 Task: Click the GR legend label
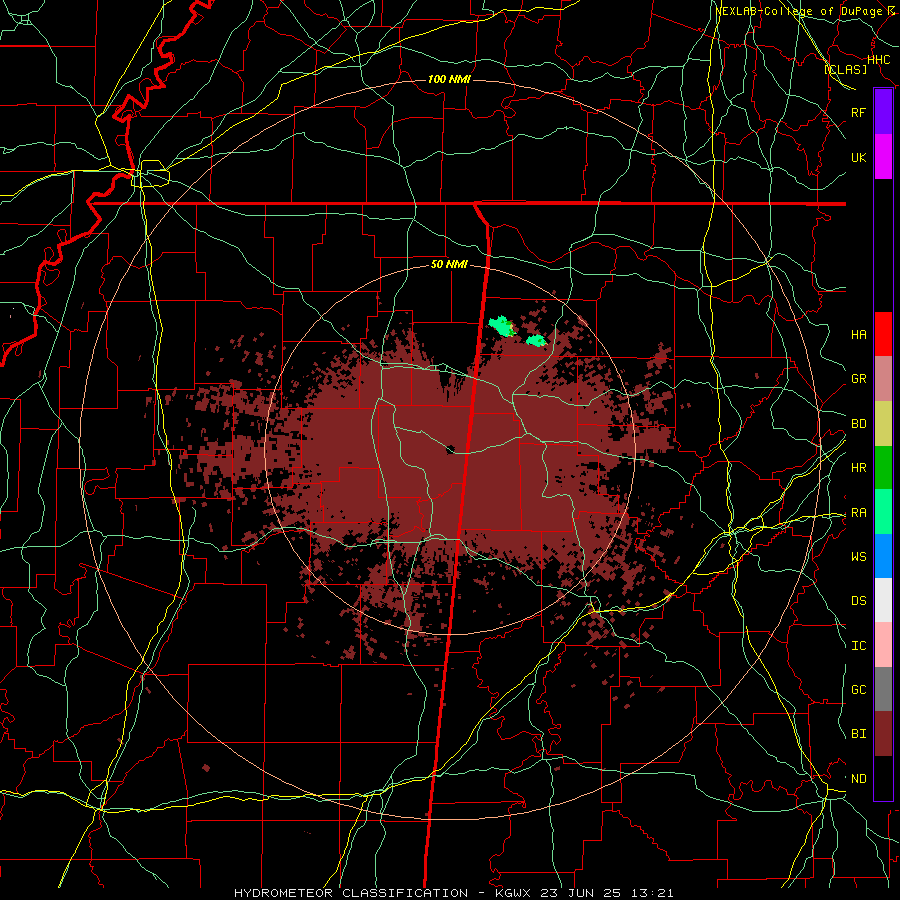coord(859,379)
